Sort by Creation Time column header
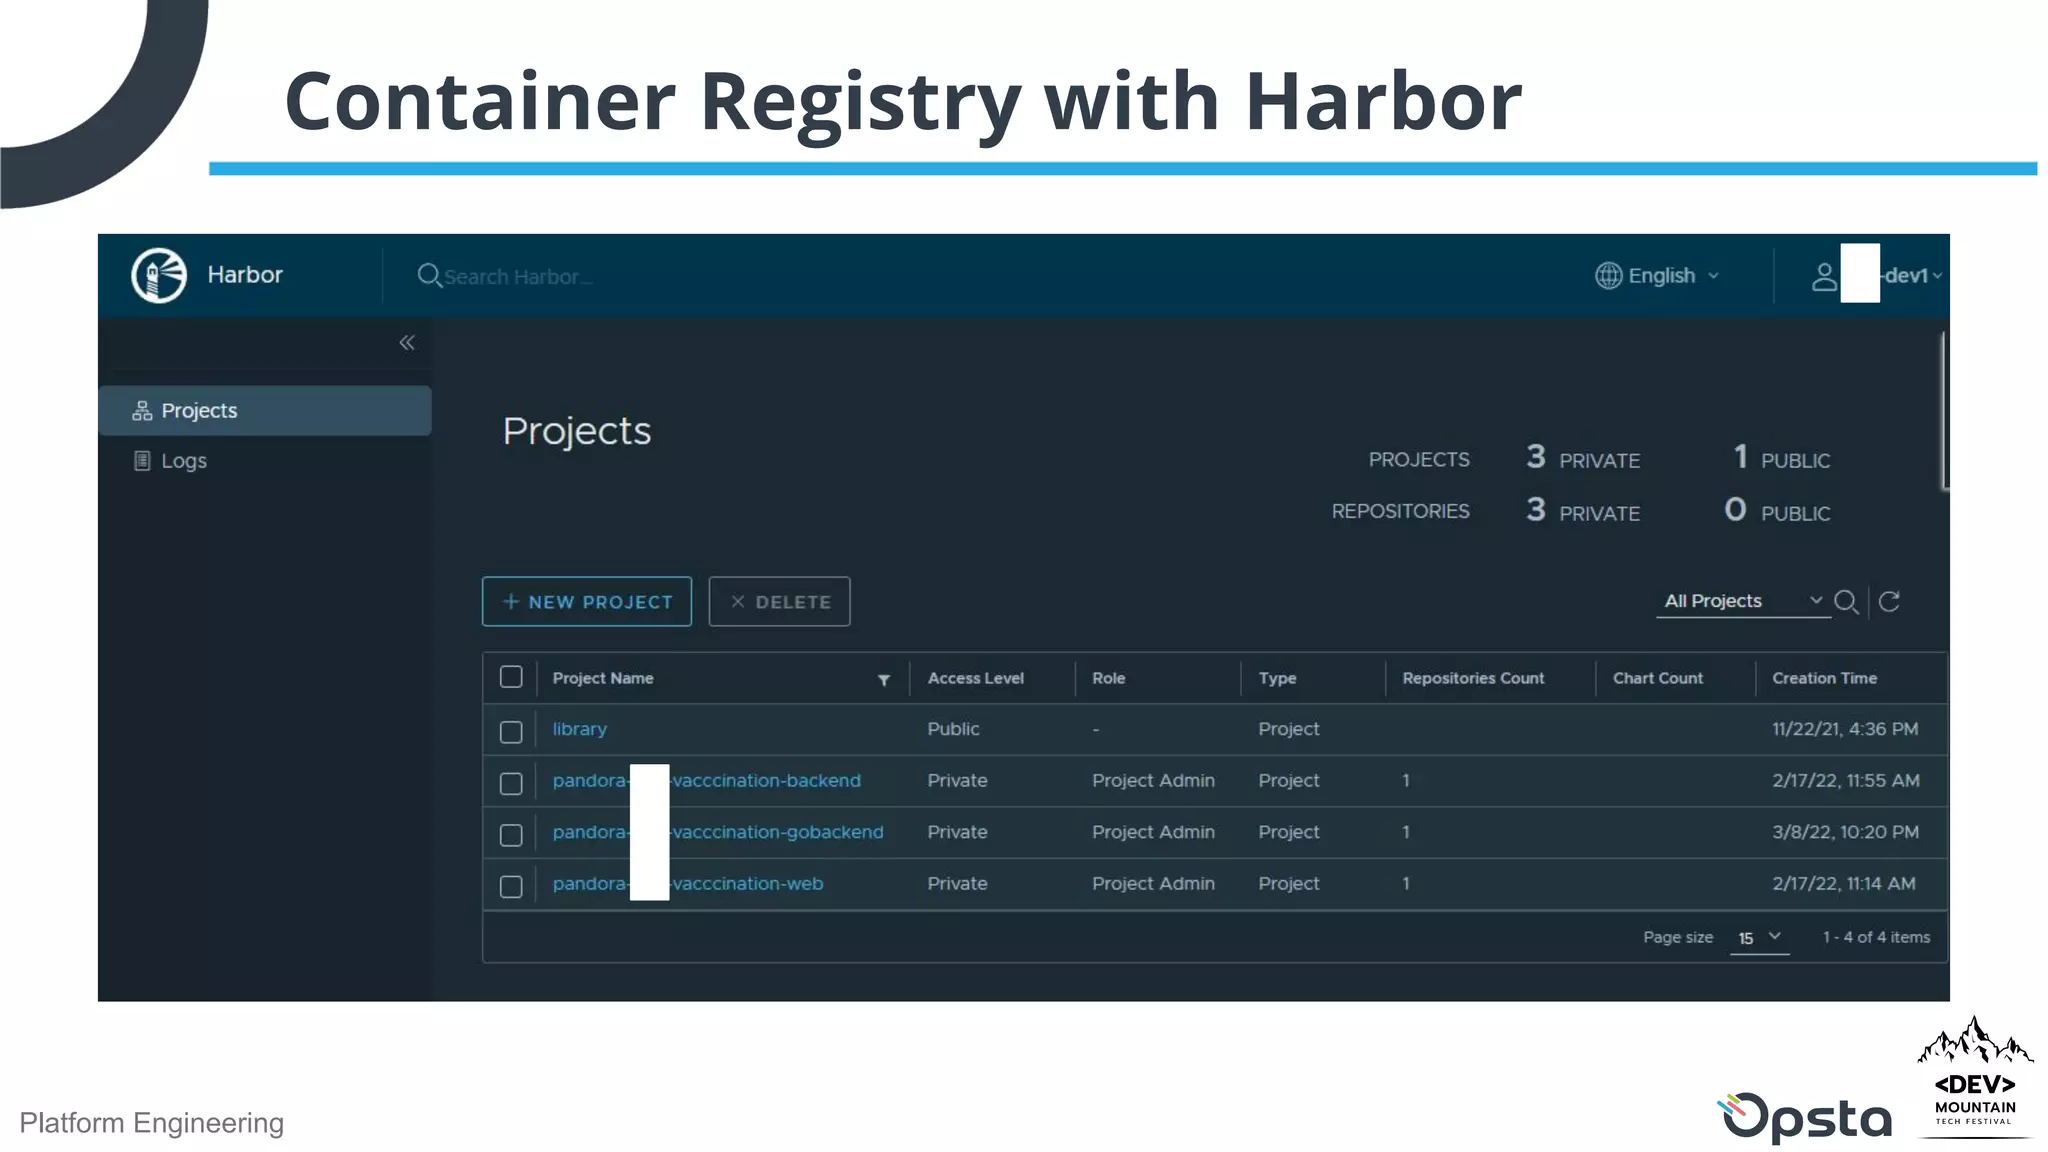Screen dimensions: 2048x1152 [1825, 678]
